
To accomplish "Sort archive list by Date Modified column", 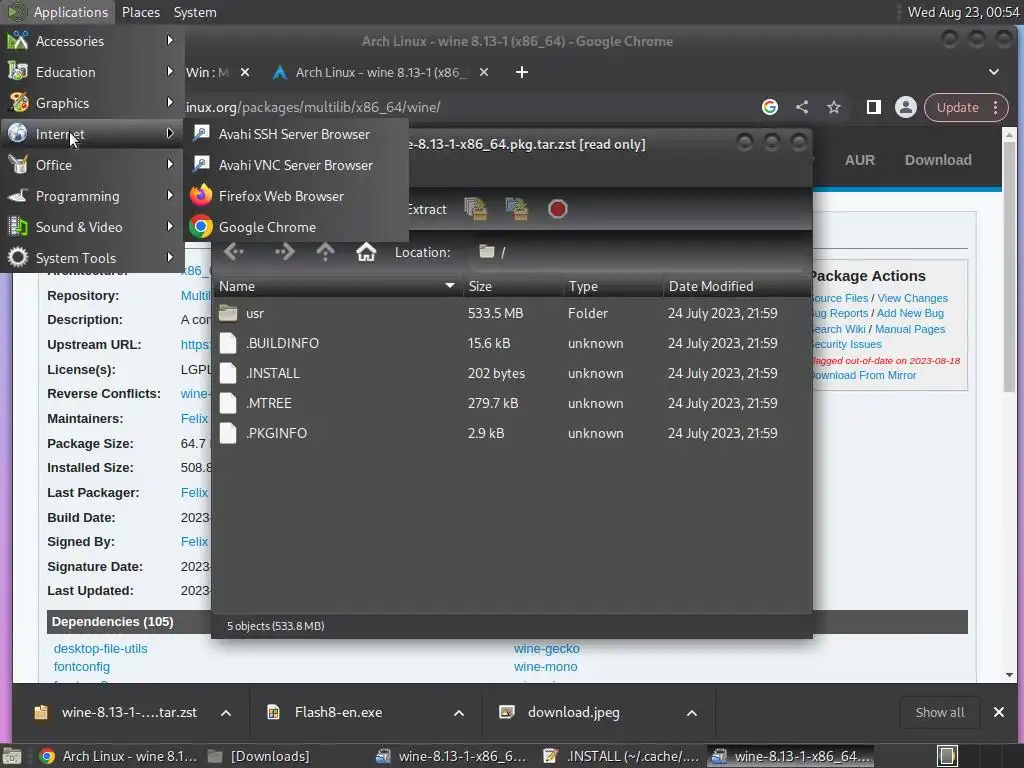I will pyautogui.click(x=737, y=286).
